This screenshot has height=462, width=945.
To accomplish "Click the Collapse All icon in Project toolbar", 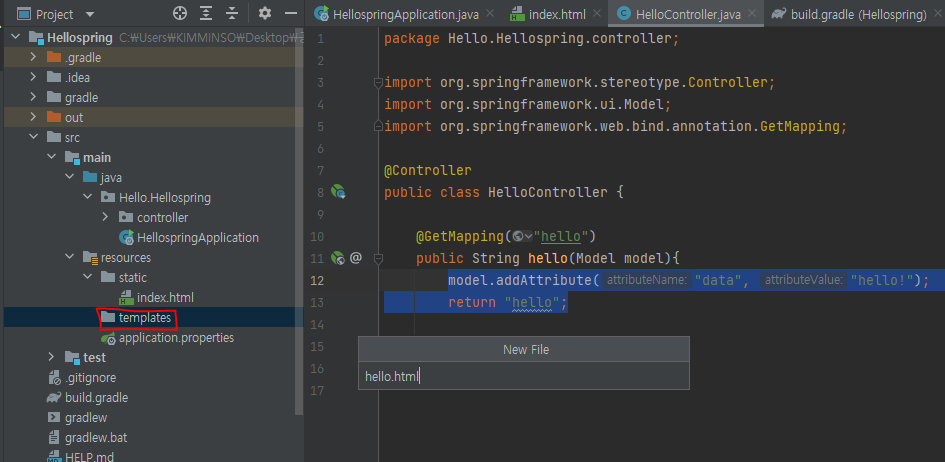I will pos(232,13).
